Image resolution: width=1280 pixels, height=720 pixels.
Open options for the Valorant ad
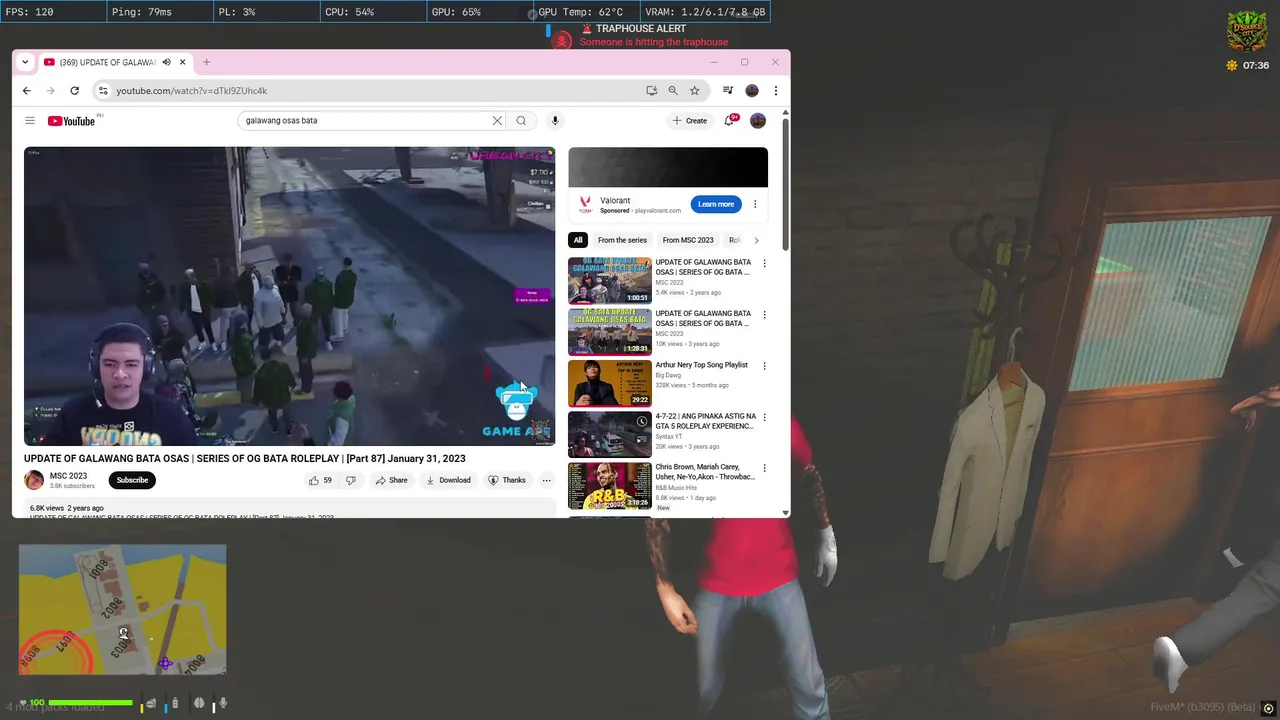coord(755,204)
